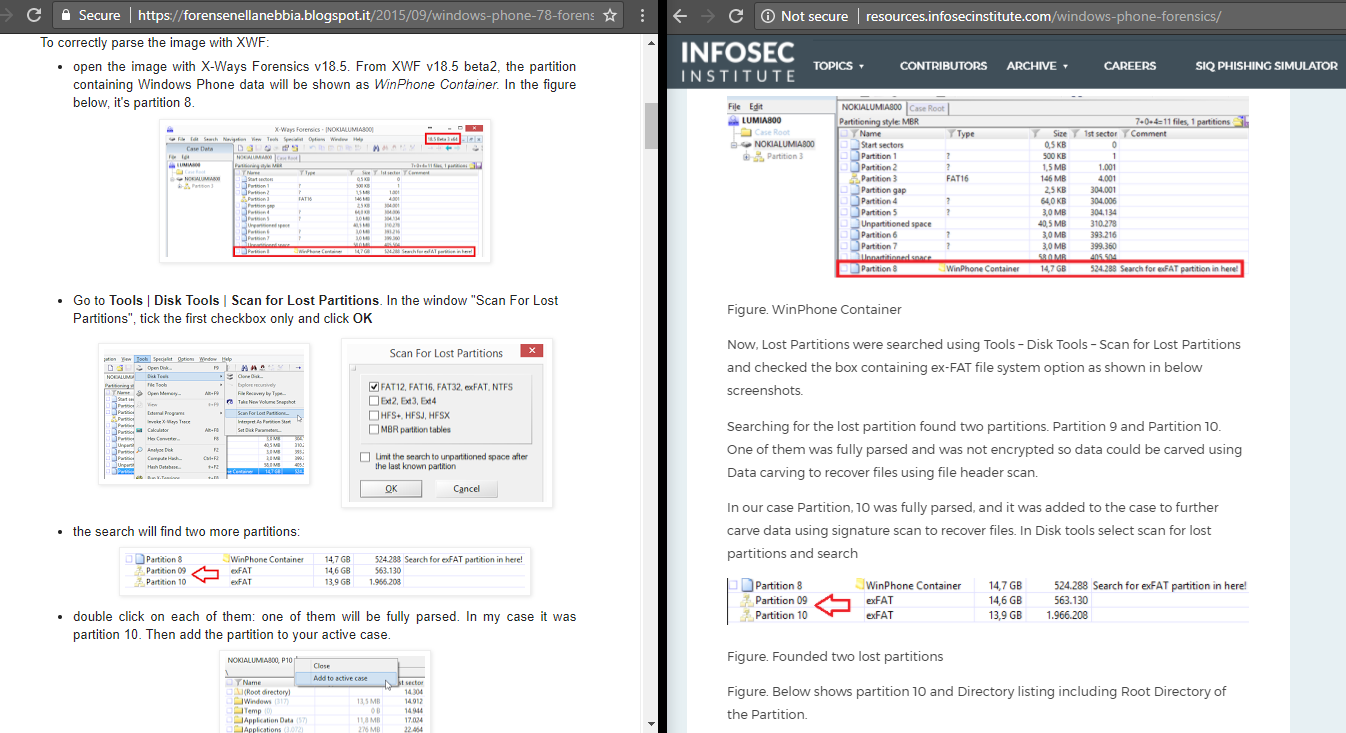This screenshot has height=733, width=1346.
Task: Open the CAREERS menu item
Action: click(x=1130, y=66)
